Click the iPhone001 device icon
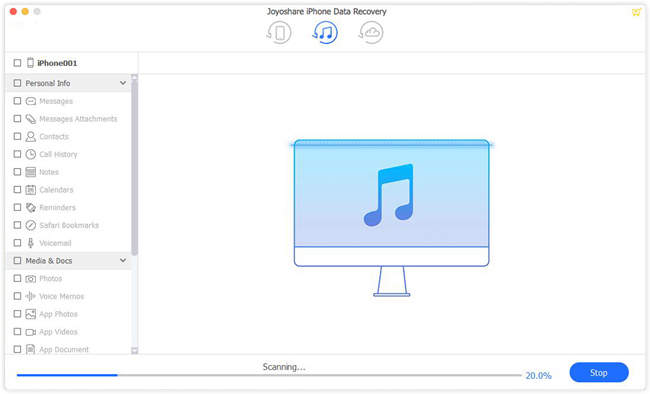The width and height of the screenshot is (650, 394). pos(30,63)
